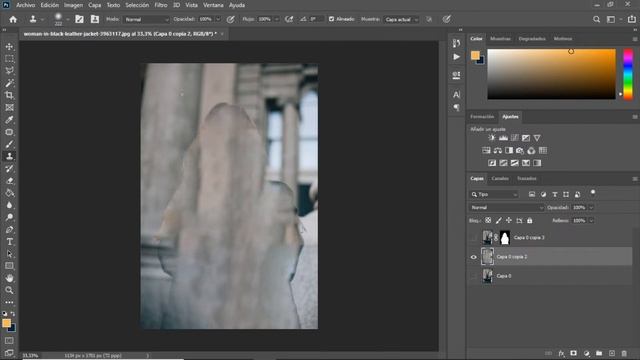Toggle lock position icon
The width and height of the screenshot is (640, 360).
(509, 220)
